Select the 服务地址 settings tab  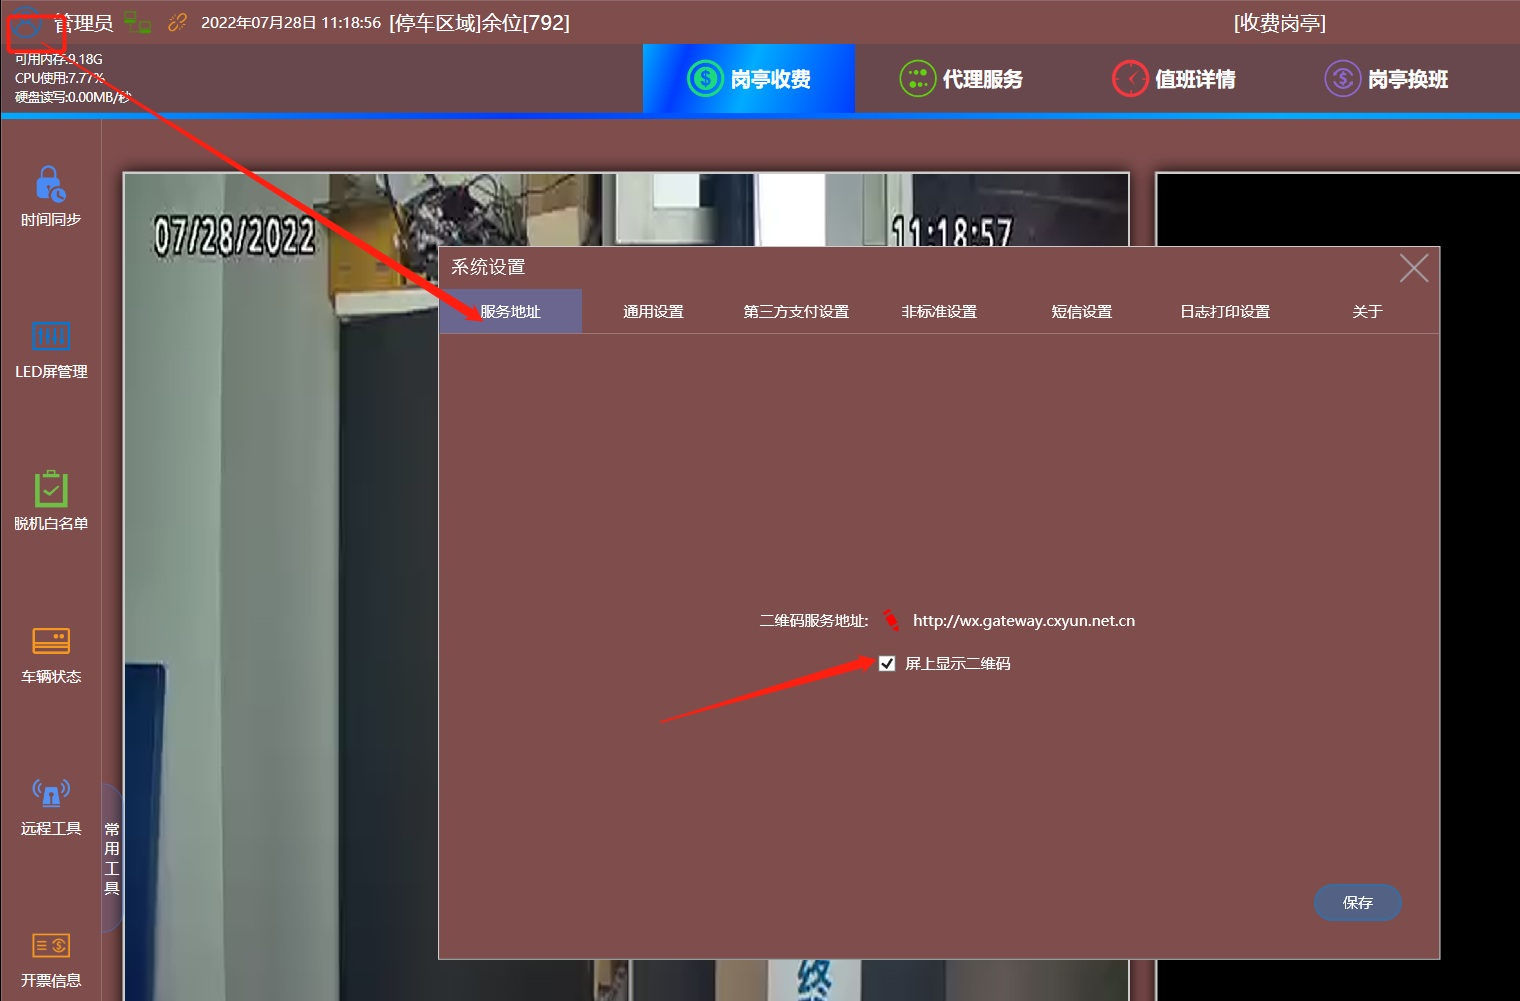tap(510, 311)
